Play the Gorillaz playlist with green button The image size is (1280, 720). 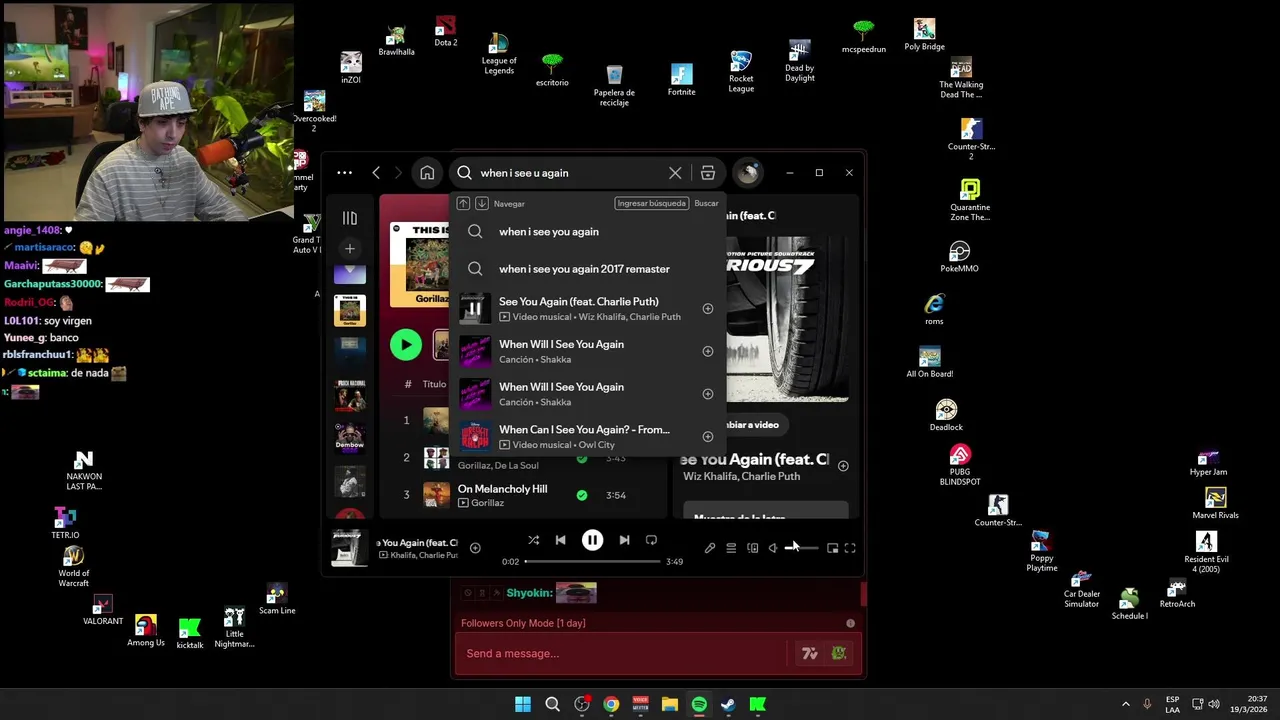pos(405,345)
